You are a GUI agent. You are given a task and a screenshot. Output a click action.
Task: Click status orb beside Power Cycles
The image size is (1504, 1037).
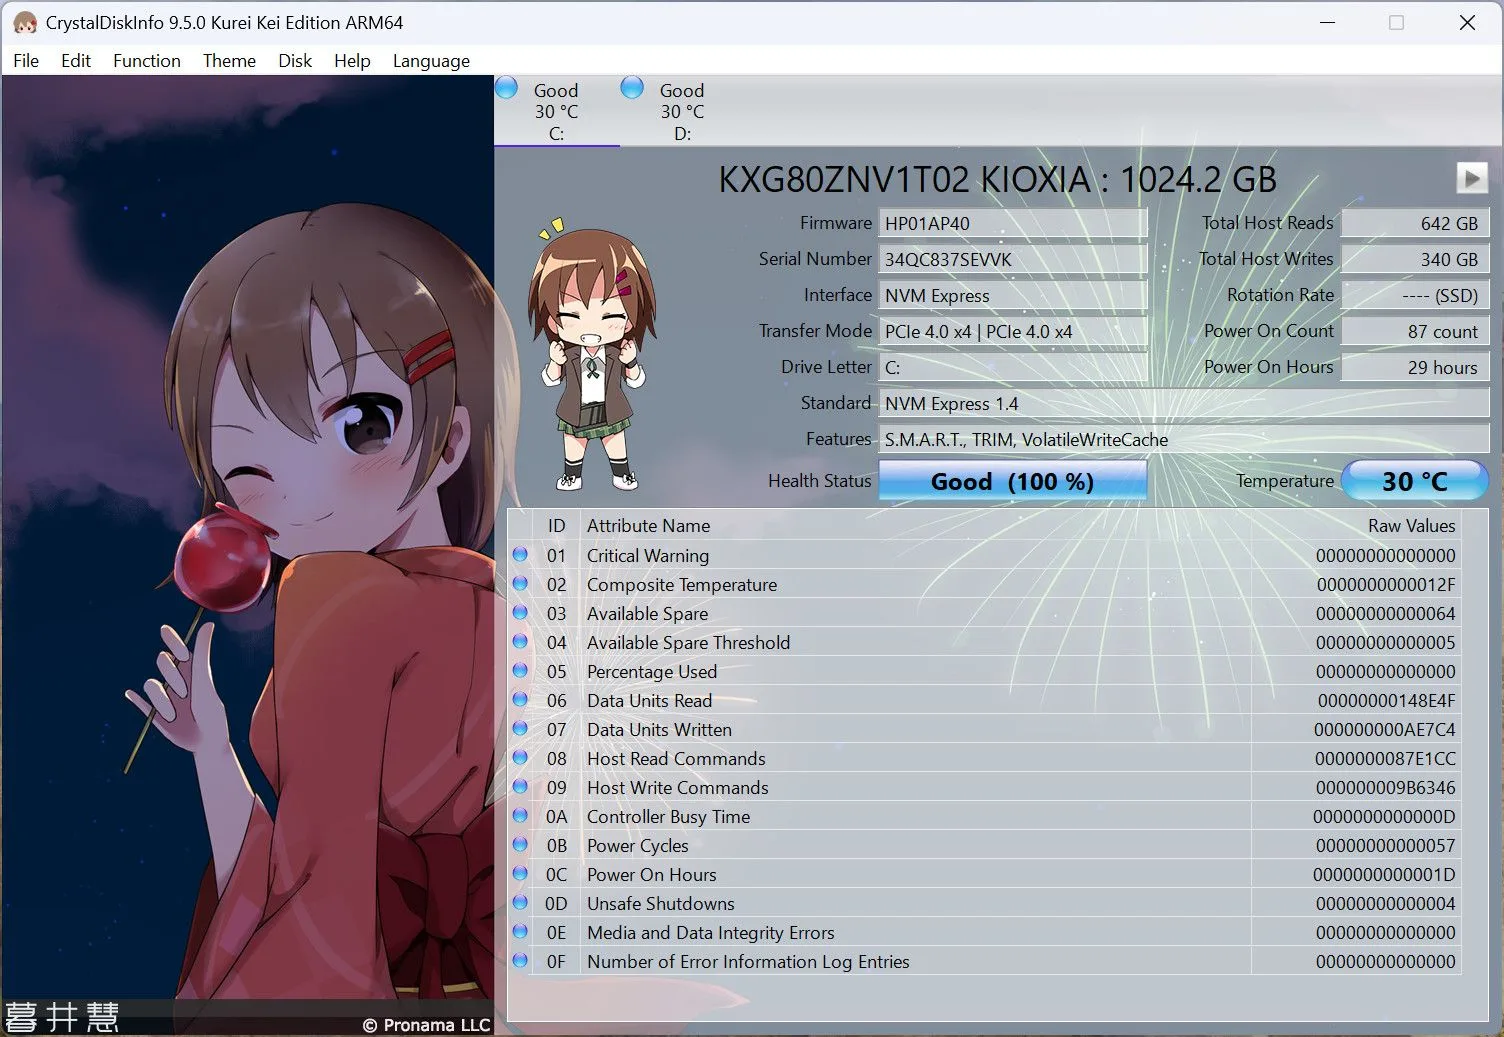pos(520,844)
